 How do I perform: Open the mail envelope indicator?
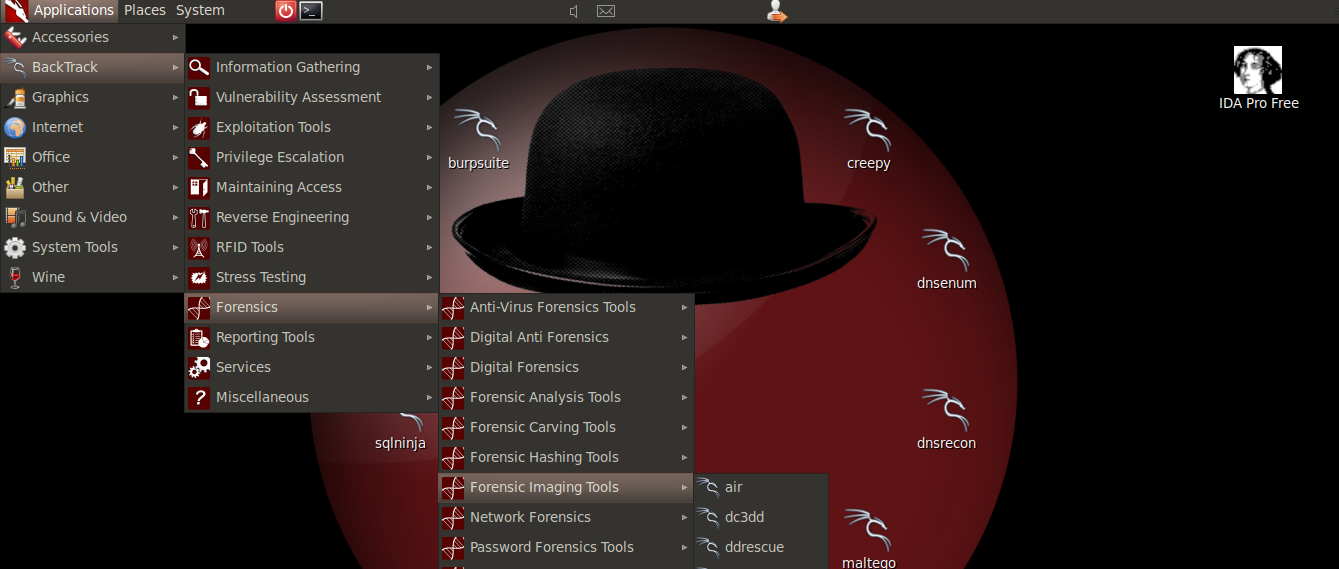(x=605, y=11)
